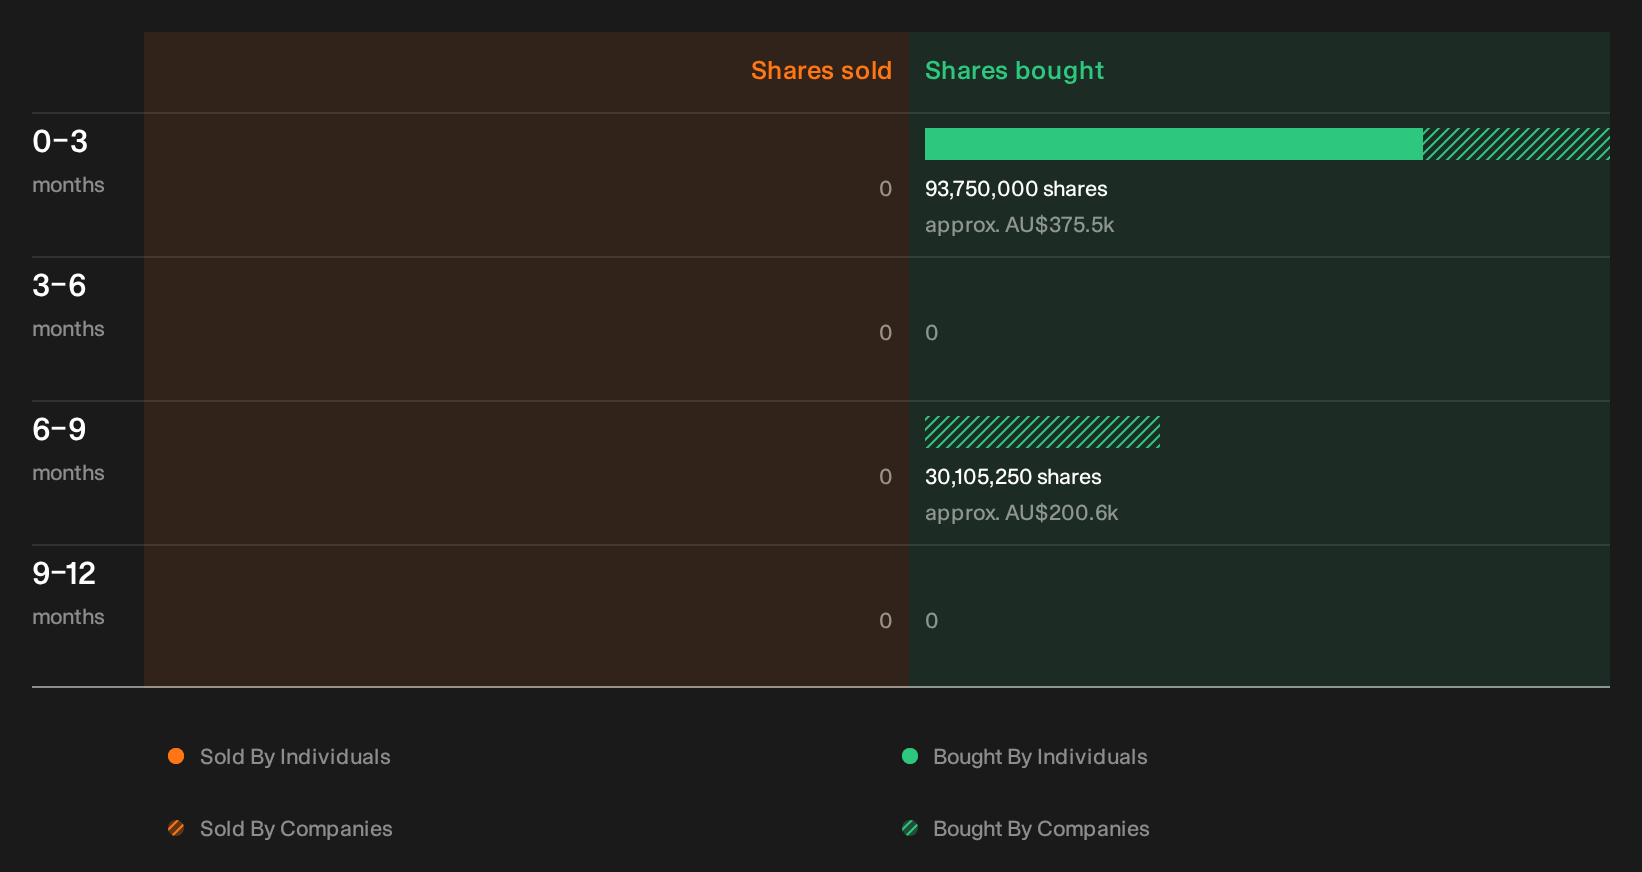
Task: Click the 'Shares sold' column header
Action: coord(821,71)
